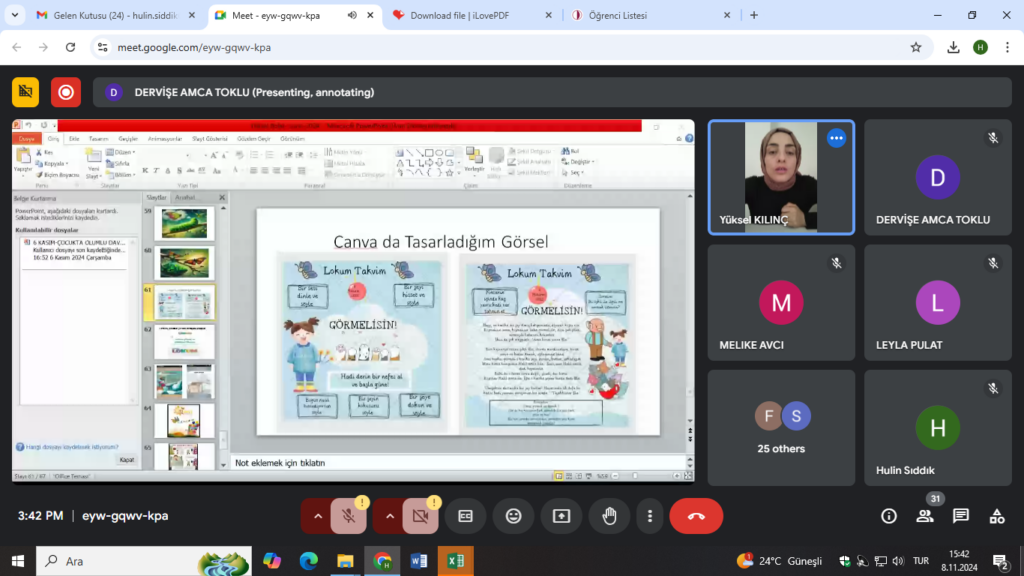This screenshot has width=1024, height=576.
Task: Open the activities icon
Action: 997,516
